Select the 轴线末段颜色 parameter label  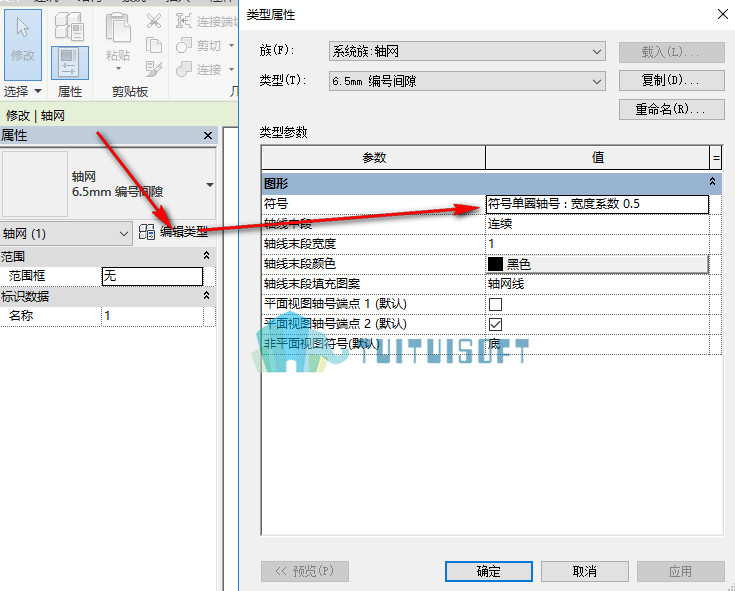(300, 264)
